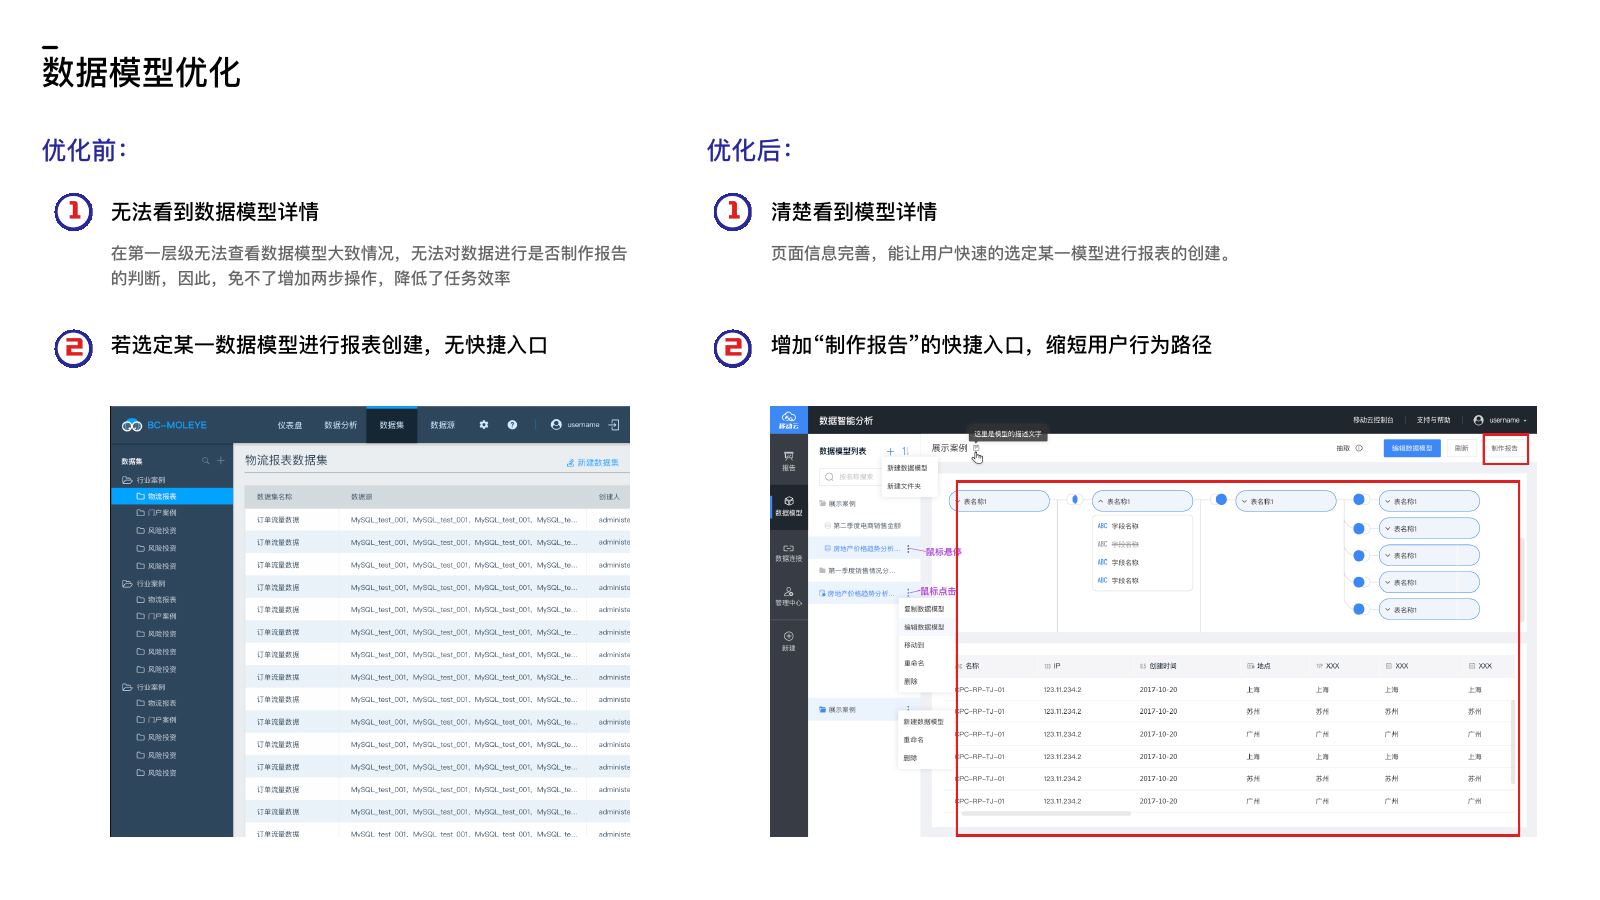
Task: Click the blue 编辑数据模型 button
Action: pos(1412,448)
